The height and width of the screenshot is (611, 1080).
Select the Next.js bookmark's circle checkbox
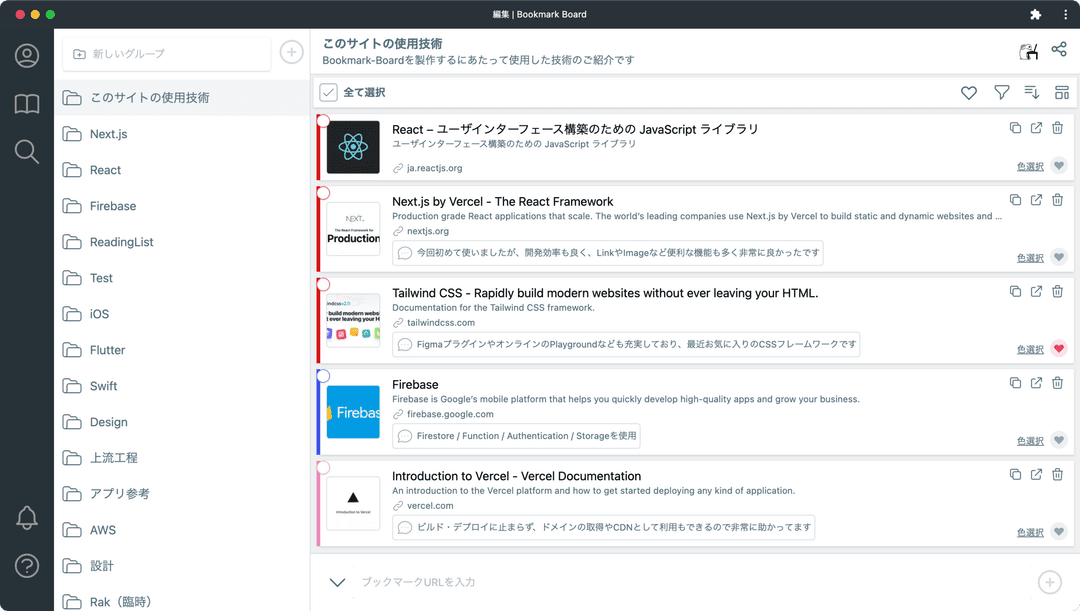(323, 193)
